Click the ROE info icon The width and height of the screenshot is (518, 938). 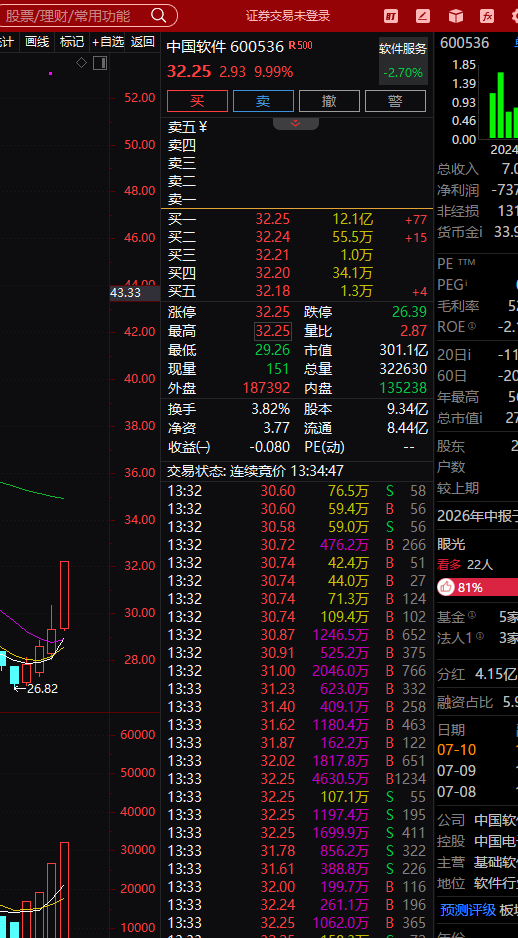pos(473,326)
